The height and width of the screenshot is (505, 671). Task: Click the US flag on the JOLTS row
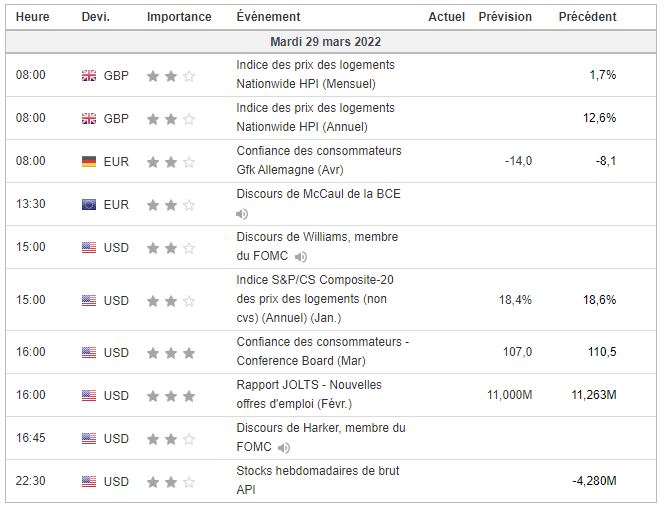click(89, 396)
